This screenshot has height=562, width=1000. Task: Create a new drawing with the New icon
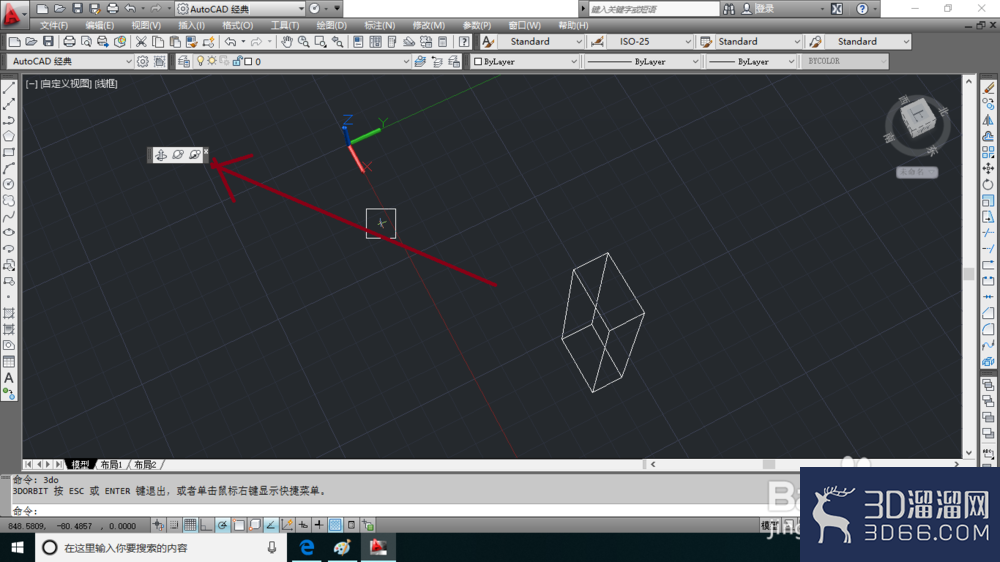click(14, 42)
